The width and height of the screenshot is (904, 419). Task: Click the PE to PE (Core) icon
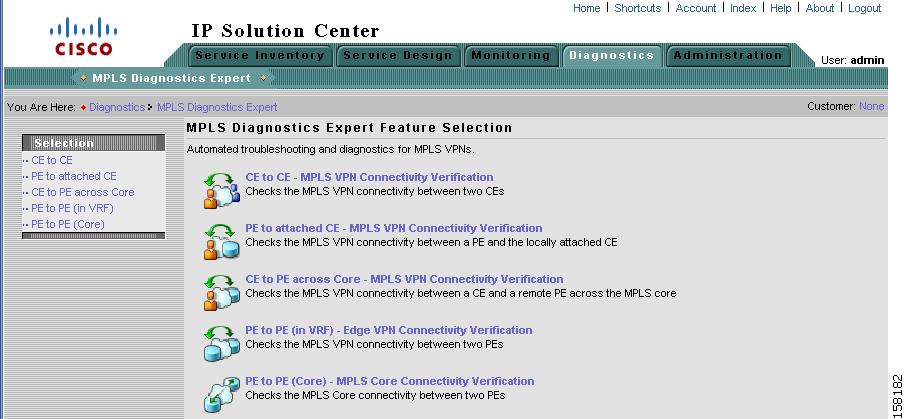pos(221,394)
